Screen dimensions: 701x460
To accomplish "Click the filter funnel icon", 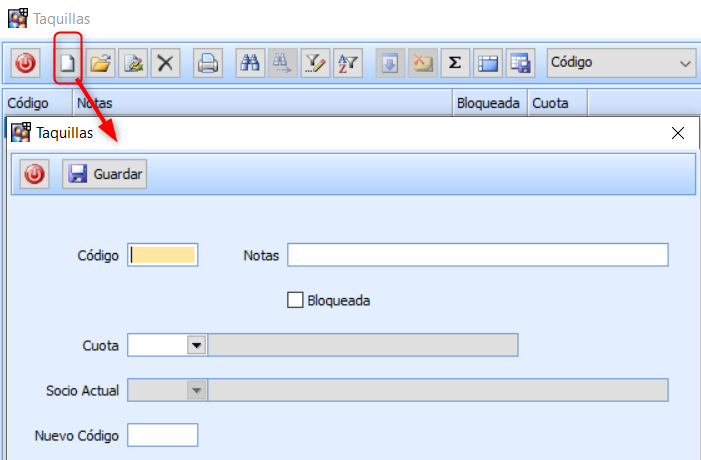I will point(315,64).
